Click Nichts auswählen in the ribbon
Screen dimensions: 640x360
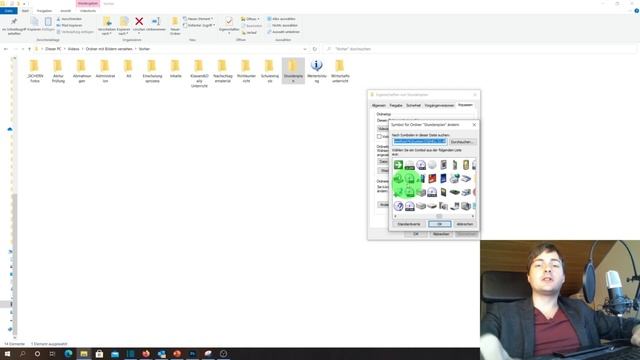[282, 25]
